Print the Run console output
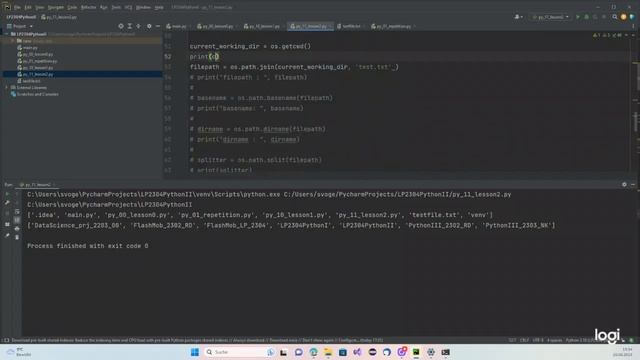 coord(17,229)
